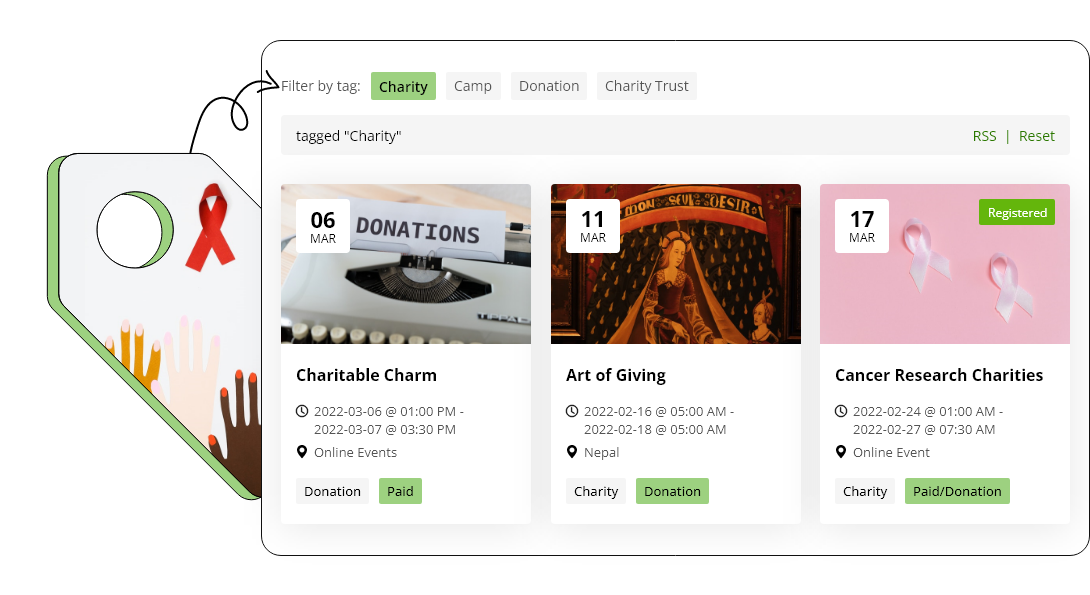Click the location pin beside Online Events

[x=302, y=452]
